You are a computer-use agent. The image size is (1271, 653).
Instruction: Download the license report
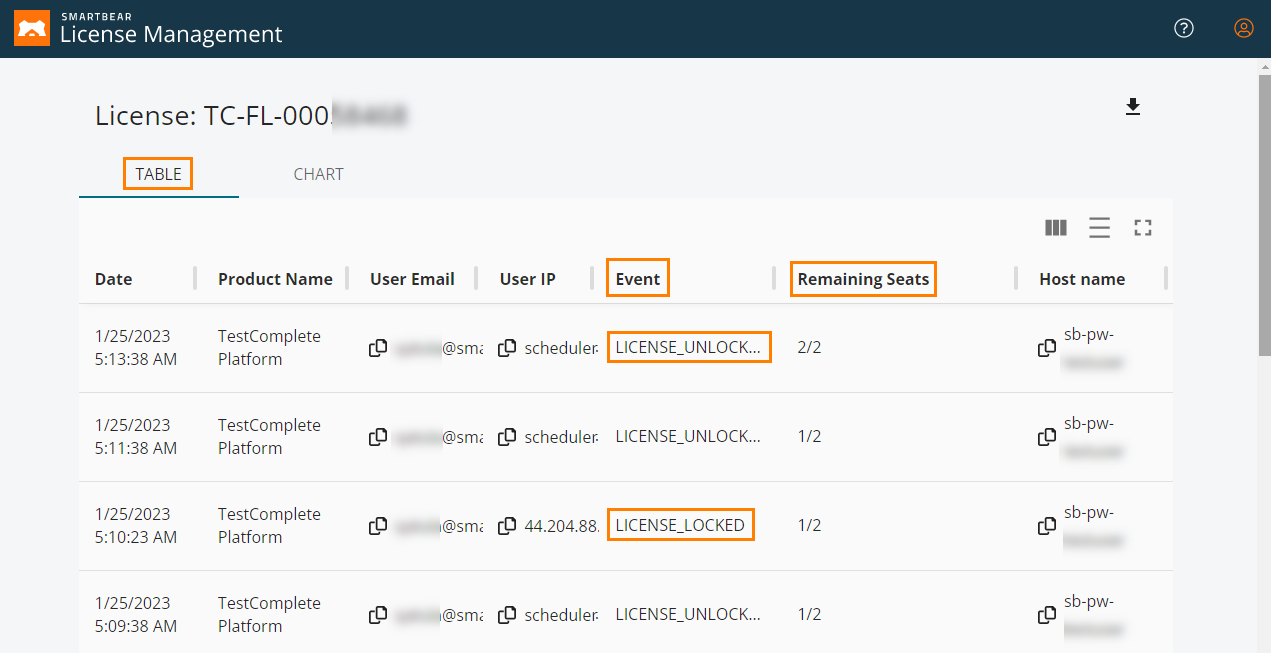pos(1133,107)
